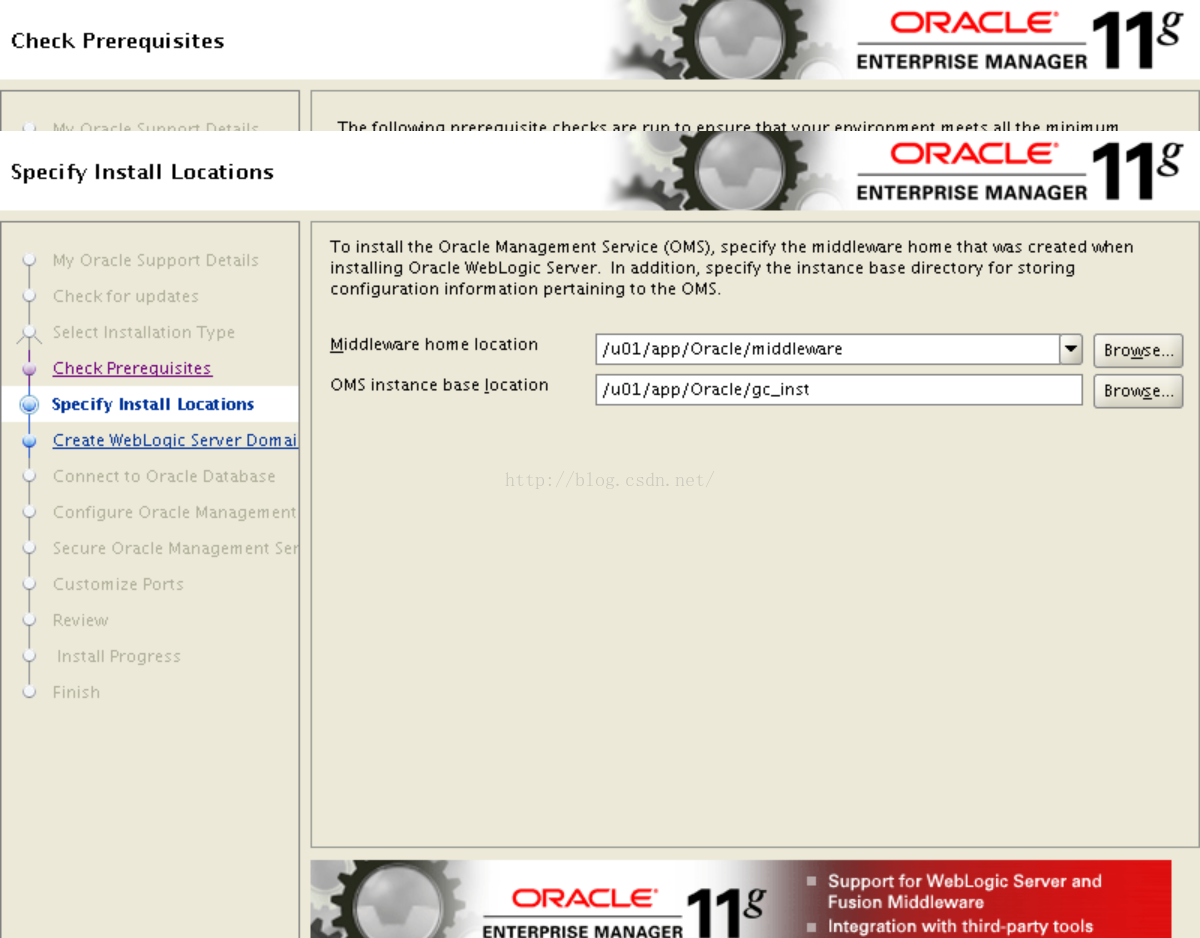Click 'Support for WebLogic Server' banner text

pyautogui.click(x=964, y=891)
